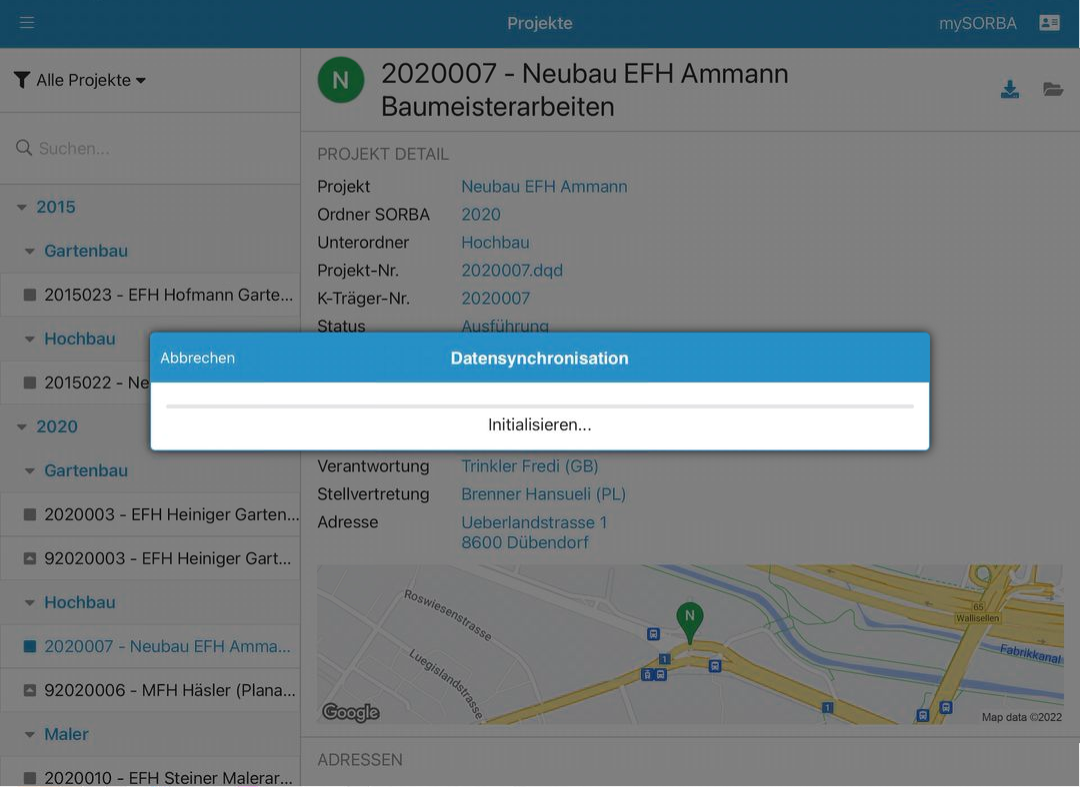1080x787 pixels.
Task: Select project 2015023 EFH Hofmann
Action: (160, 295)
